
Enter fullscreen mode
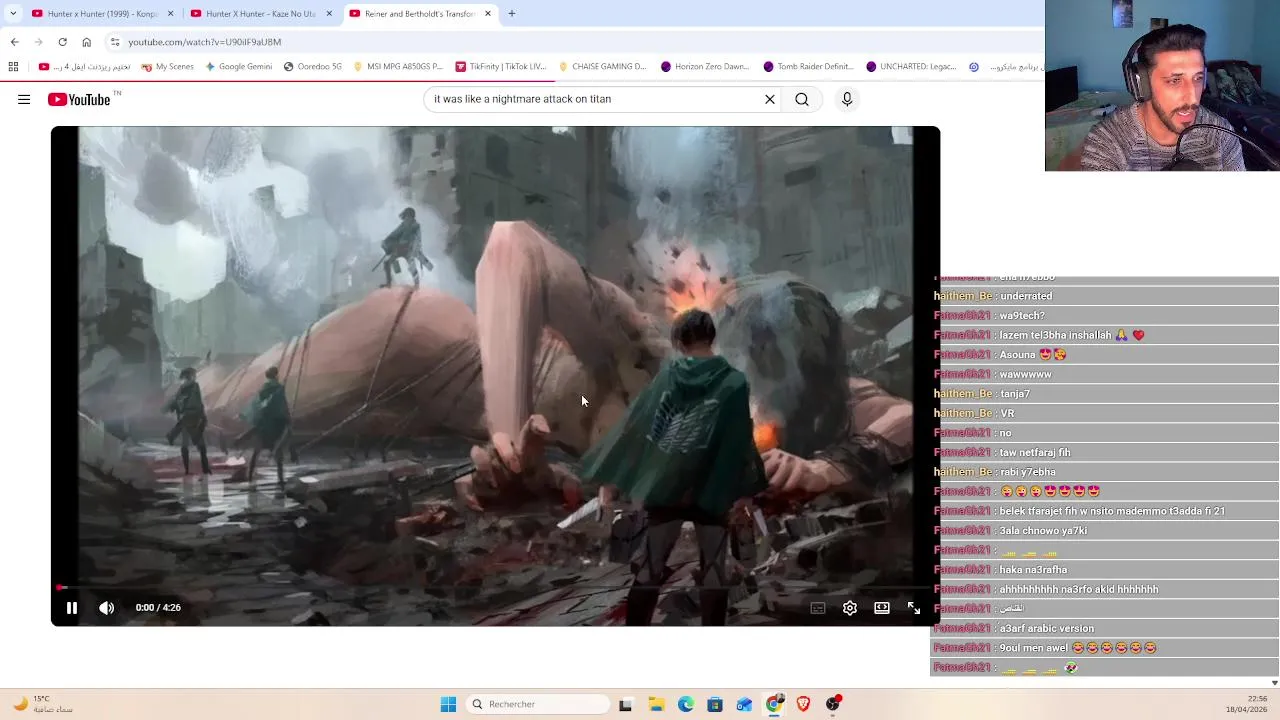(x=913, y=607)
